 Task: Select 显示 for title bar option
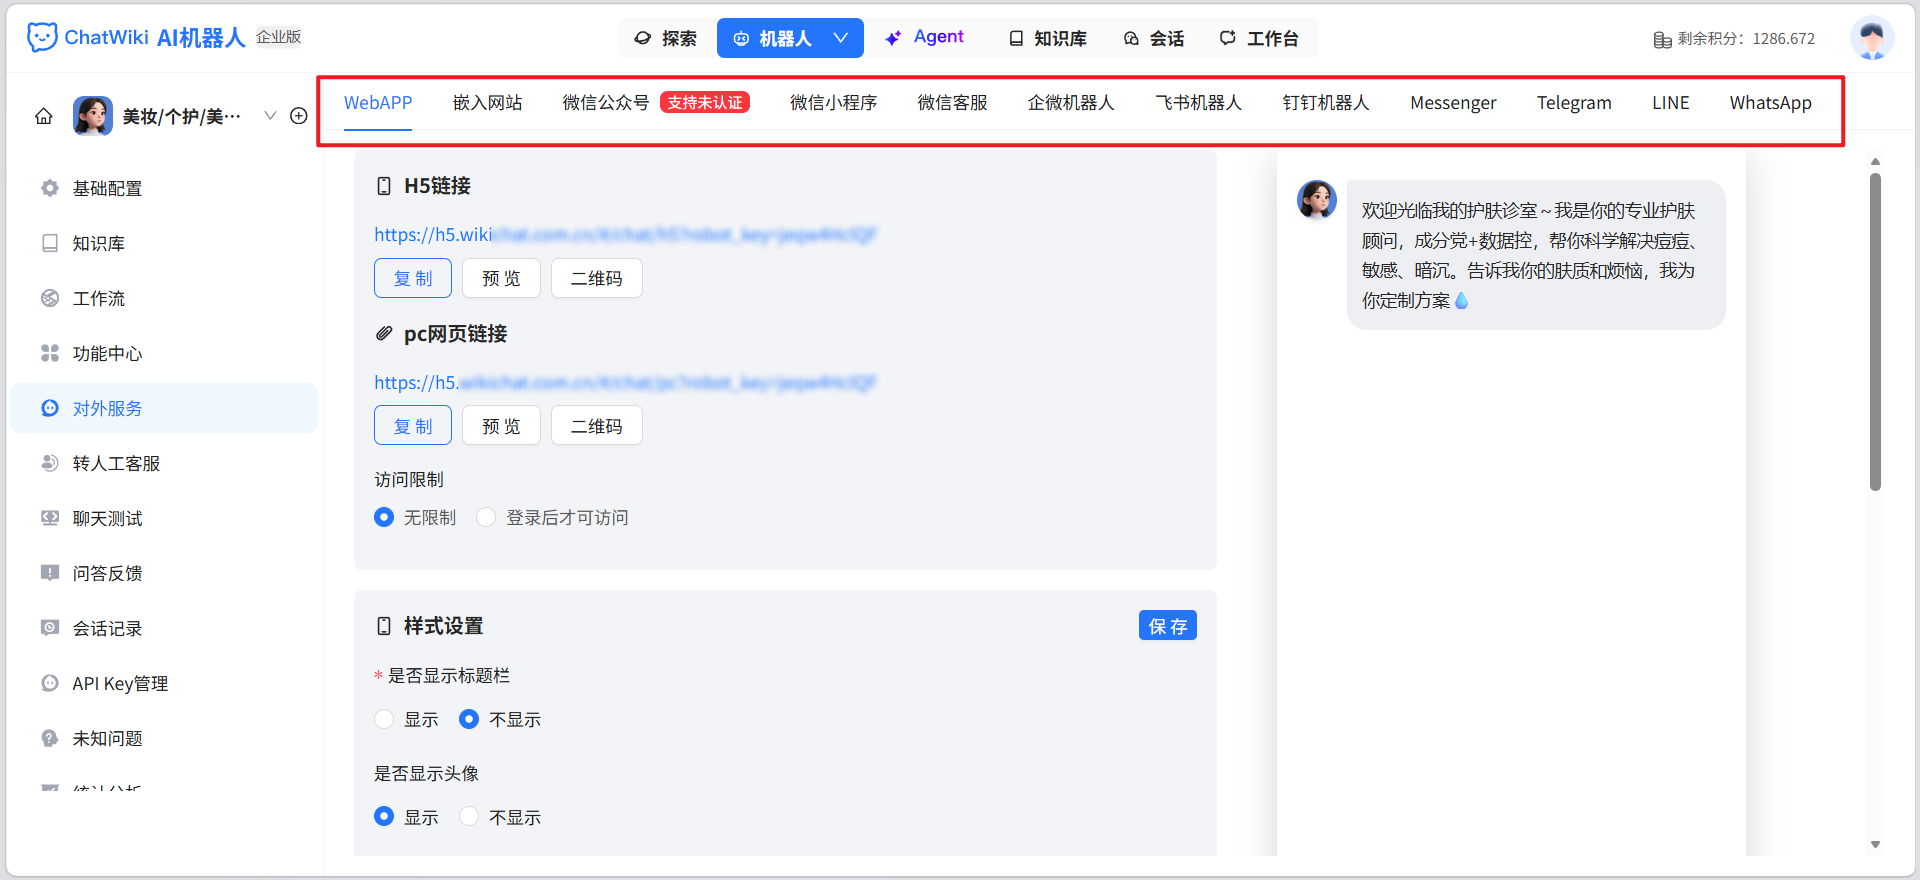pos(384,719)
